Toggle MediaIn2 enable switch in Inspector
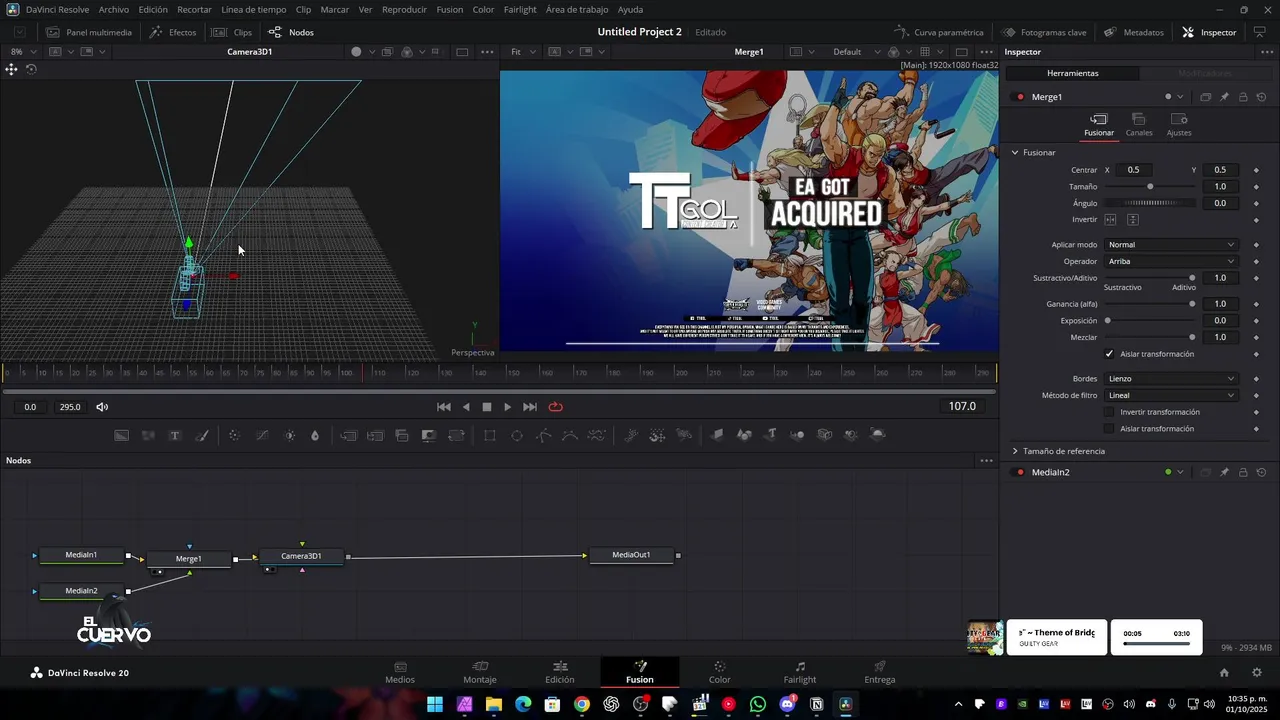Image resolution: width=1280 pixels, height=720 pixels. coord(1020,472)
